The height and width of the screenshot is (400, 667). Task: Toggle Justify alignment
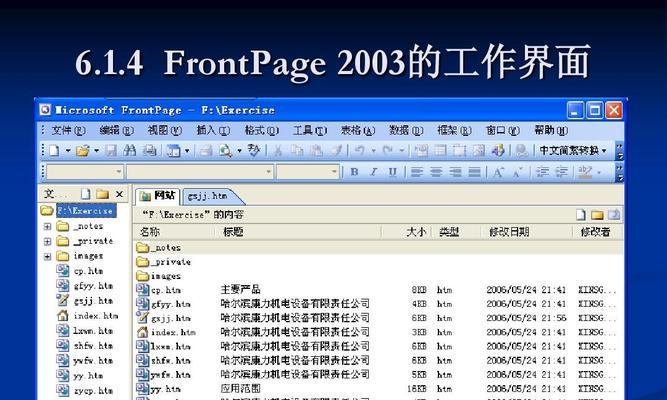pyautogui.click(x=474, y=172)
